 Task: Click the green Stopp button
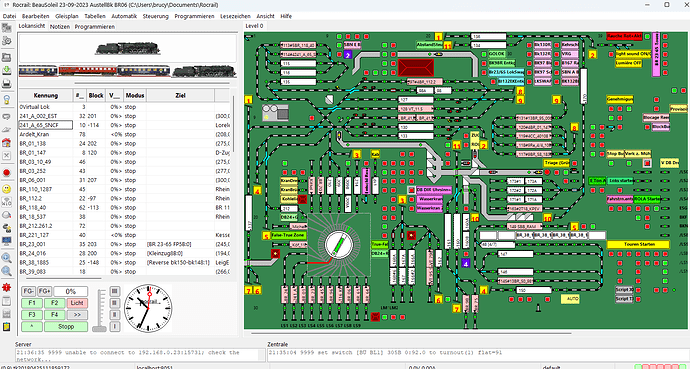click(x=66, y=327)
